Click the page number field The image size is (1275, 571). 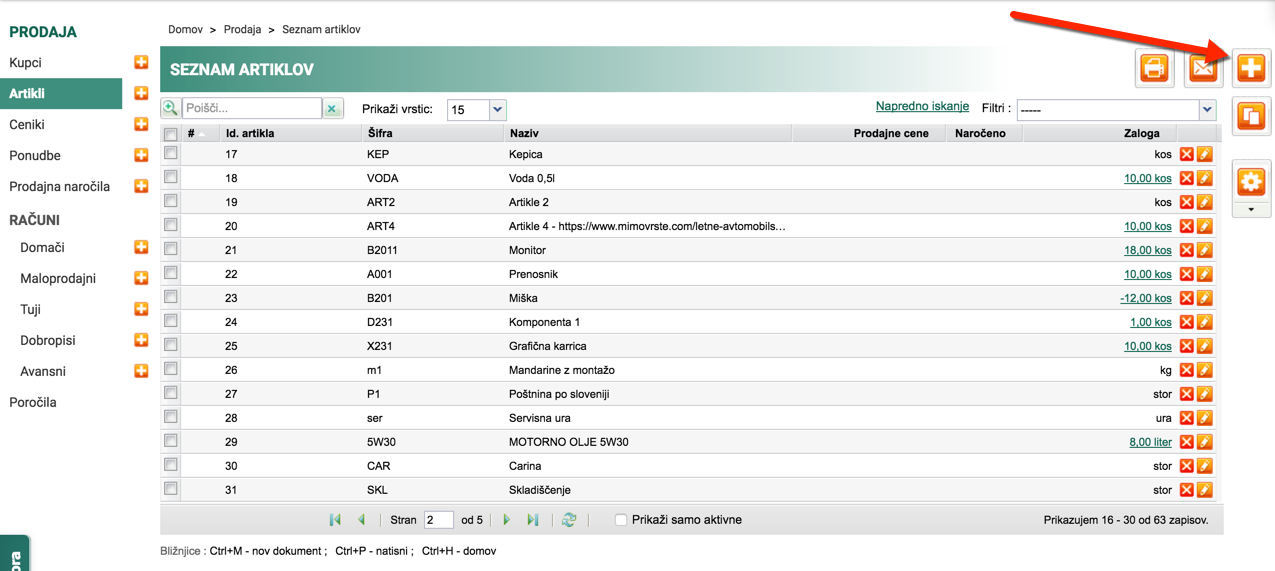click(x=439, y=520)
